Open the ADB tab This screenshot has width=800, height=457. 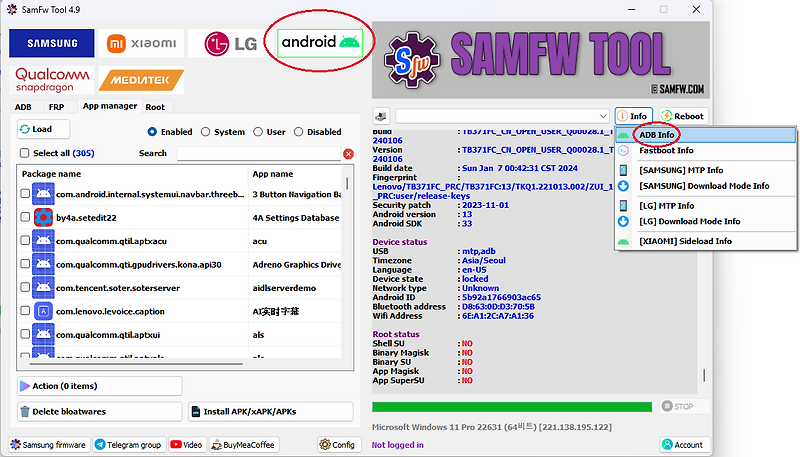tap(23, 107)
